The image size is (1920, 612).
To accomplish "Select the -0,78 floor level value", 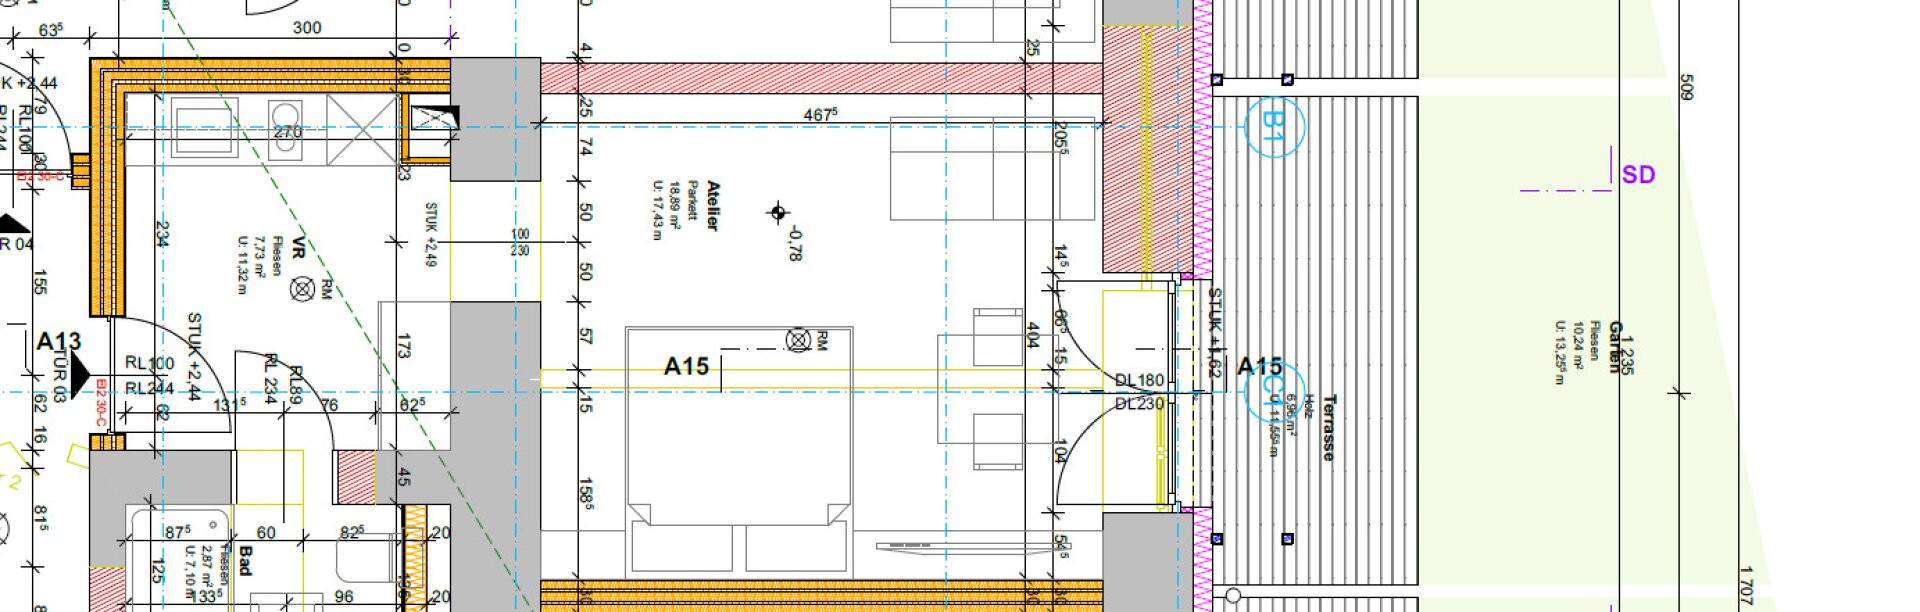I will (795, 243).
